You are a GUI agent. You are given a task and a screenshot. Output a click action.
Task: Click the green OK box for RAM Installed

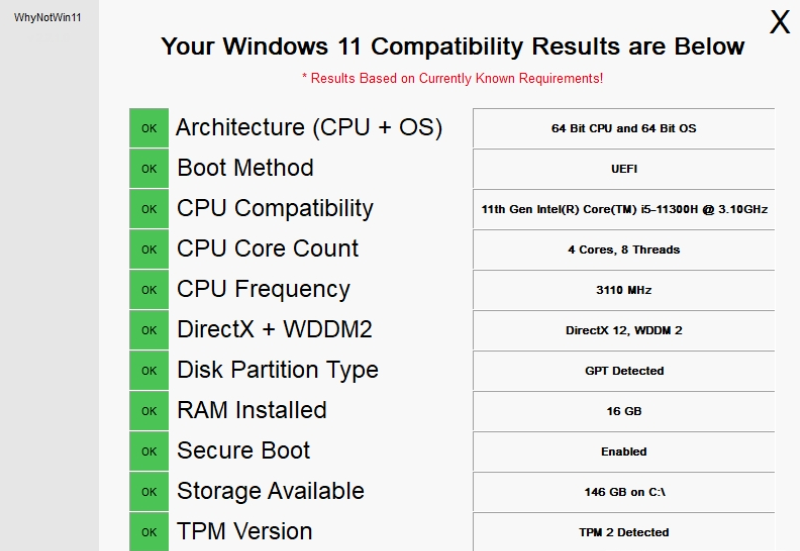[x=149, y=411]
